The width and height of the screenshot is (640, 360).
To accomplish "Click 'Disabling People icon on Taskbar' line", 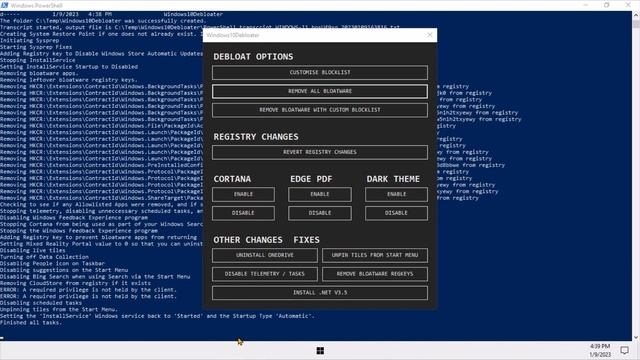I will click(52, 263).
